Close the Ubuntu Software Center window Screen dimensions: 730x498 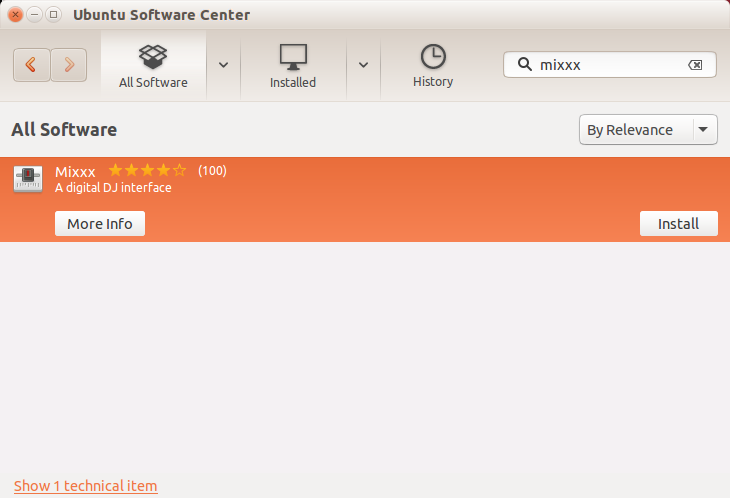(x=15, y=14)
